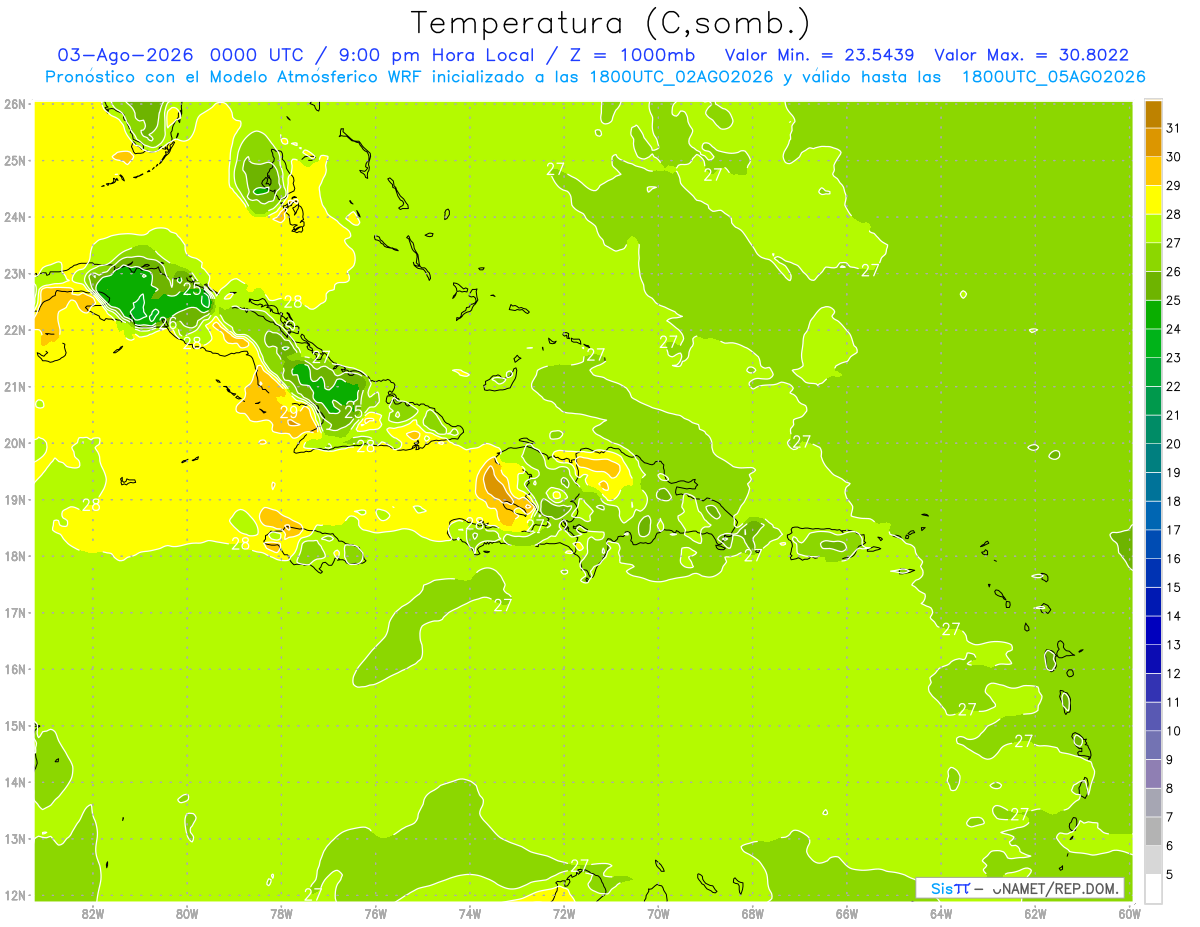
Task: Click the valid-until time '1800UTC_05AGO2026'
Action: pyautogui.click(x=1054, y=77)
